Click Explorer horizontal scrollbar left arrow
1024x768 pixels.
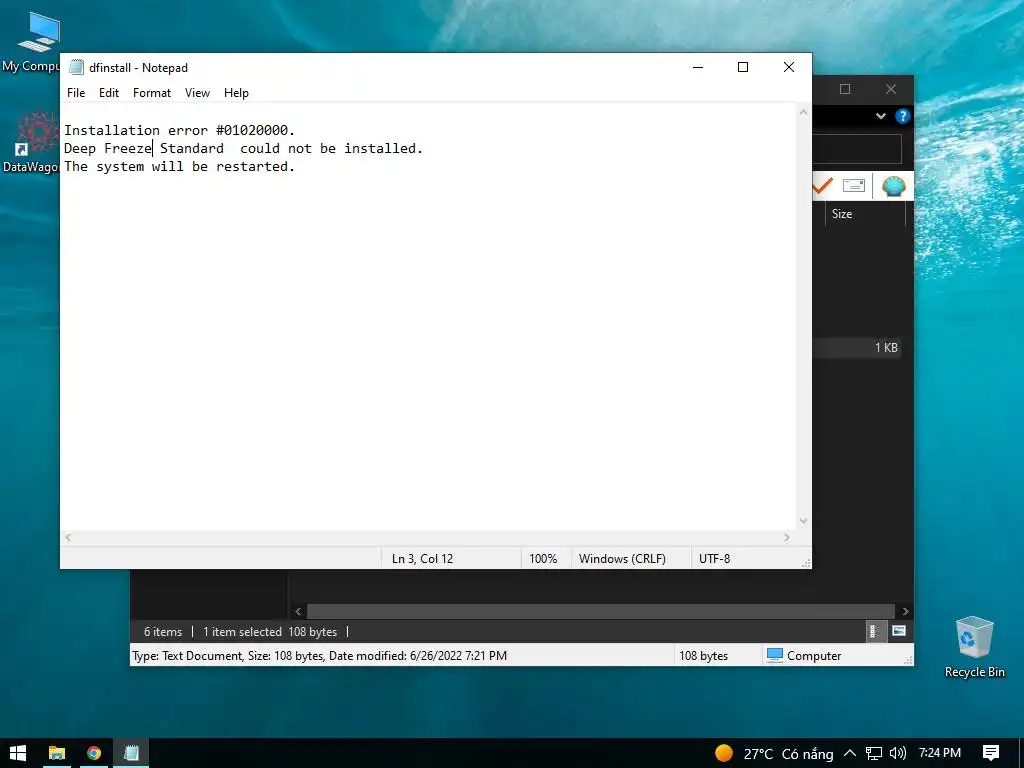pyautogui.click(x=298, y=611)
